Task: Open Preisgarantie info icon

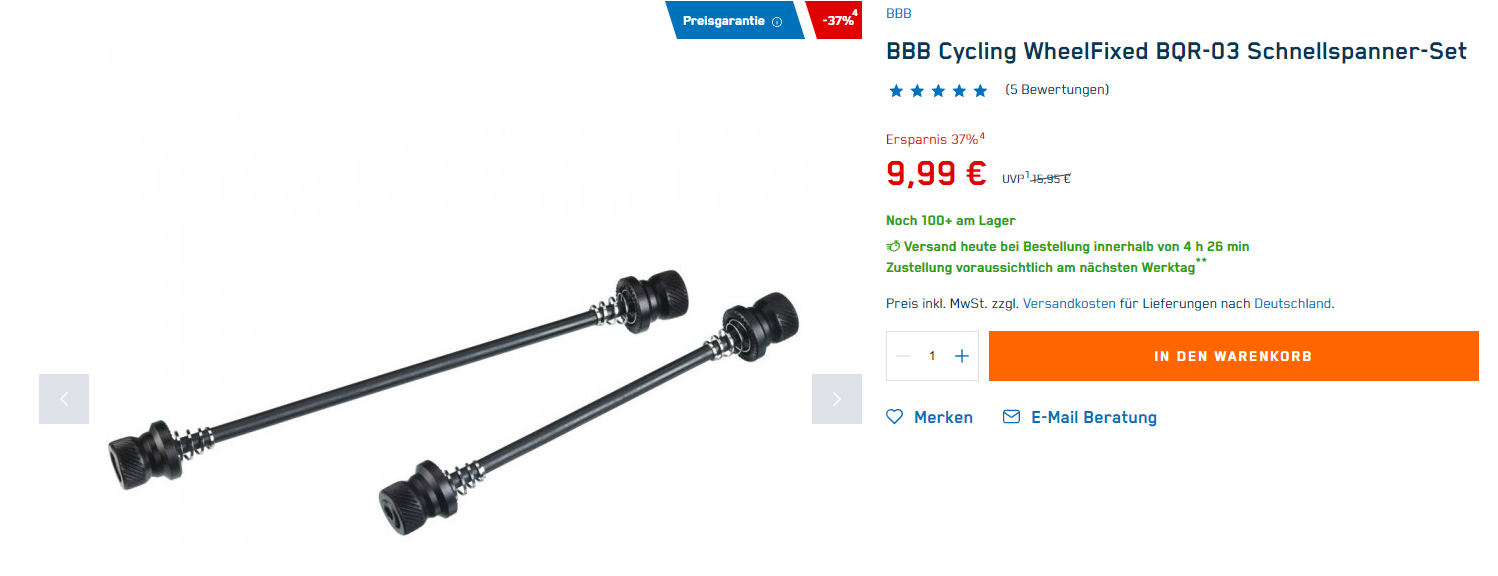Action: coord(777,21)
